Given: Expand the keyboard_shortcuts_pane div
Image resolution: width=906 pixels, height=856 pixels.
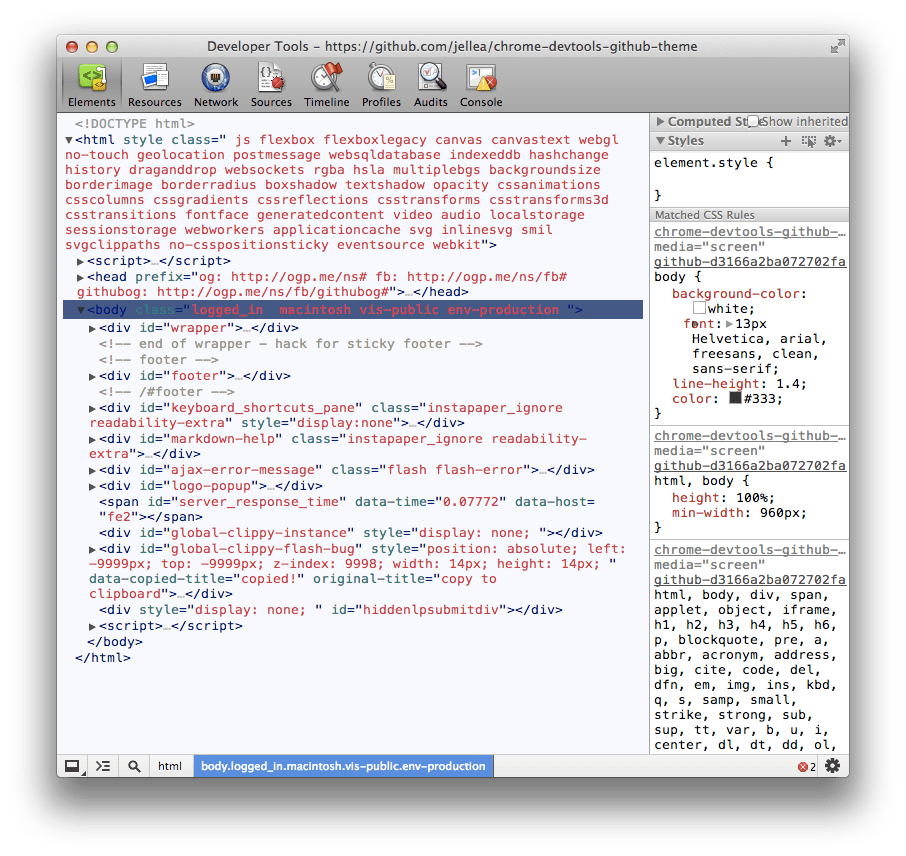Looking at the screenshot, I should click(92, 409).
